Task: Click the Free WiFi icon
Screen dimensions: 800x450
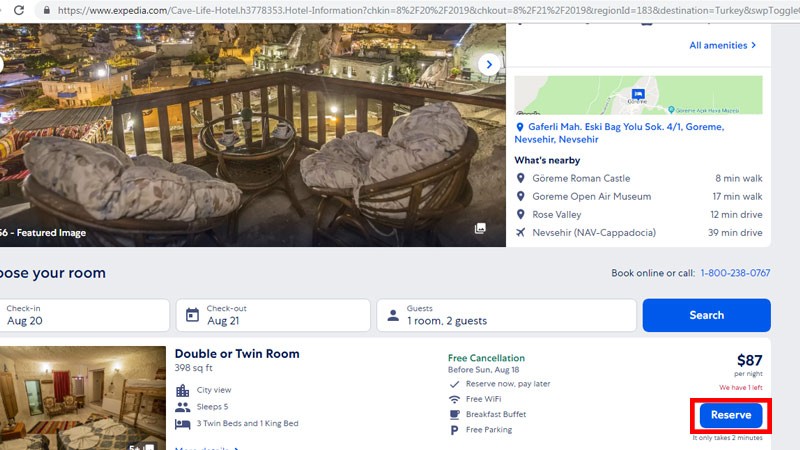Action: pos(454,399)
